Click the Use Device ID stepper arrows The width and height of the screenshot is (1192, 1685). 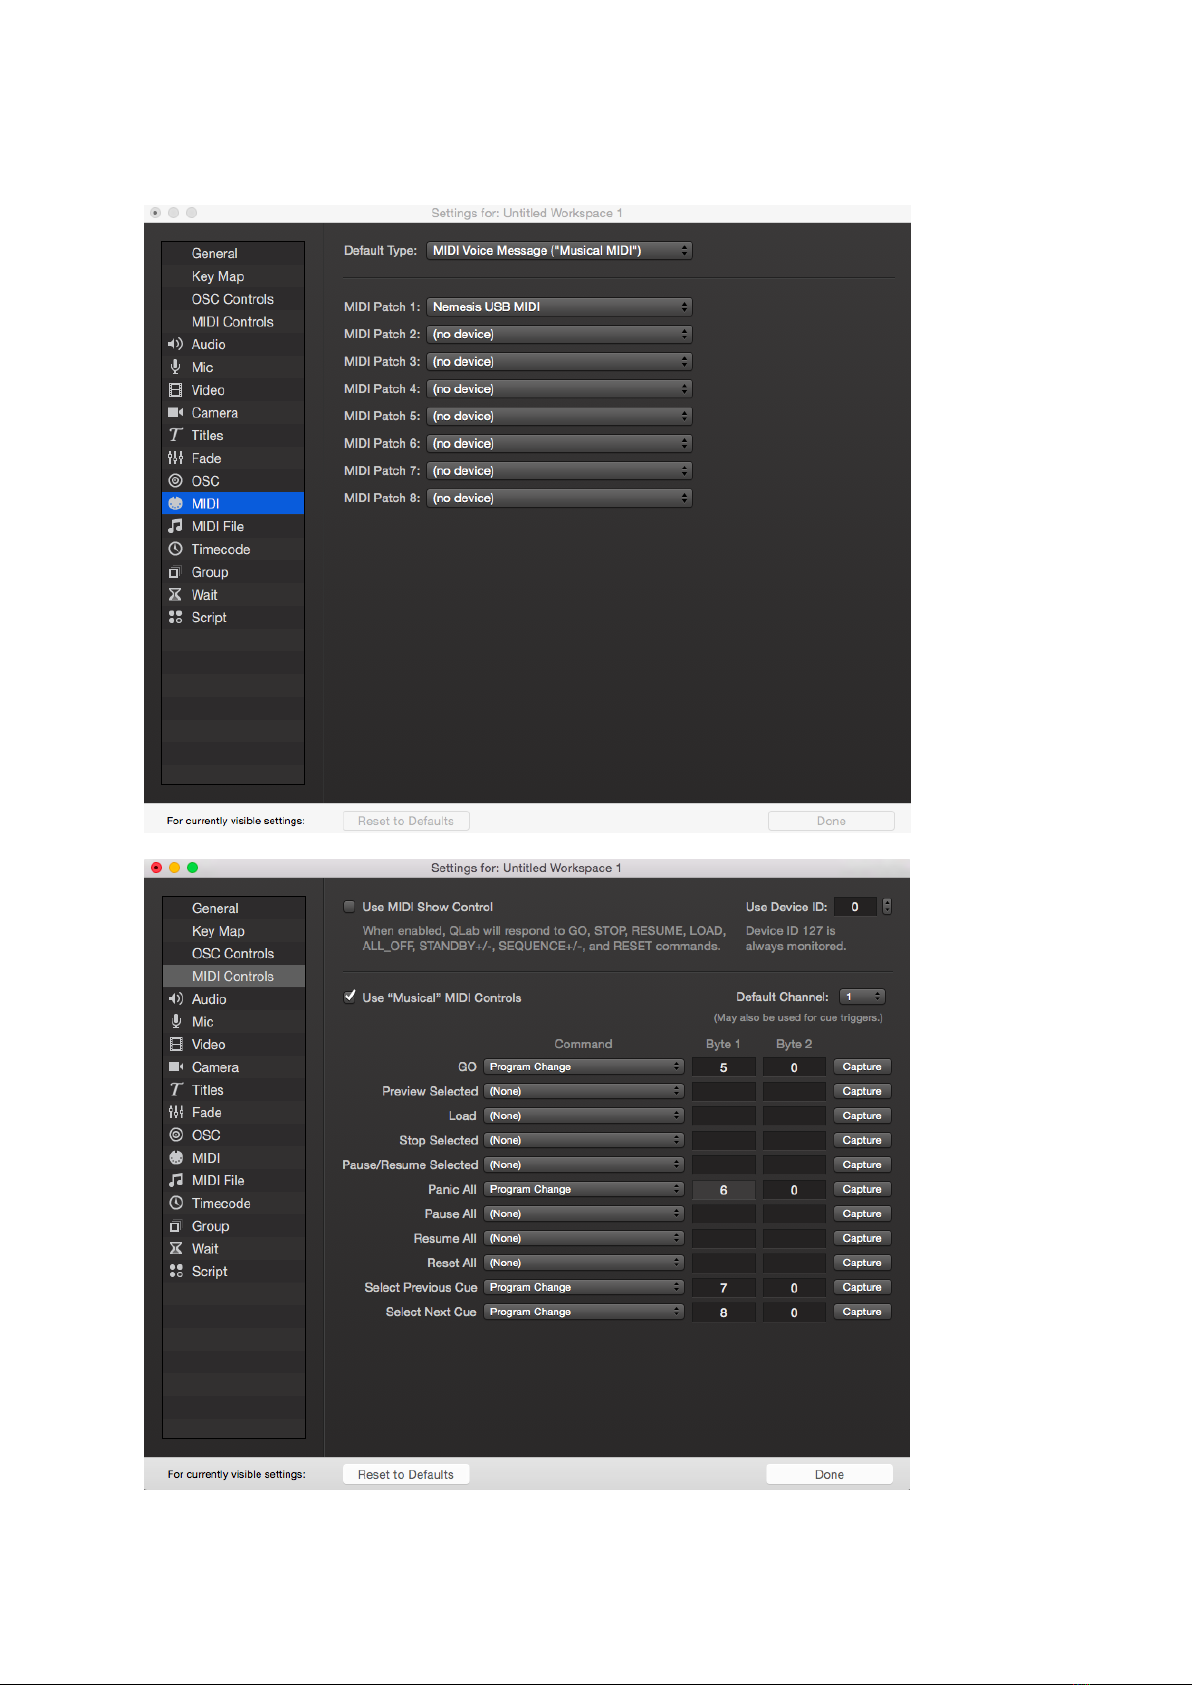point(887,907)
